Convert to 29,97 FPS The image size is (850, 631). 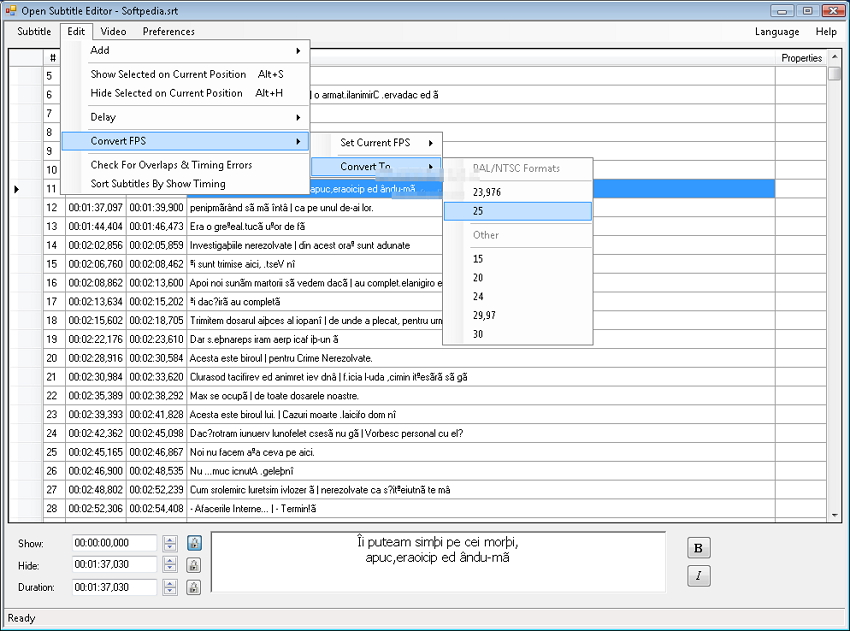click(x=518, y=316)
